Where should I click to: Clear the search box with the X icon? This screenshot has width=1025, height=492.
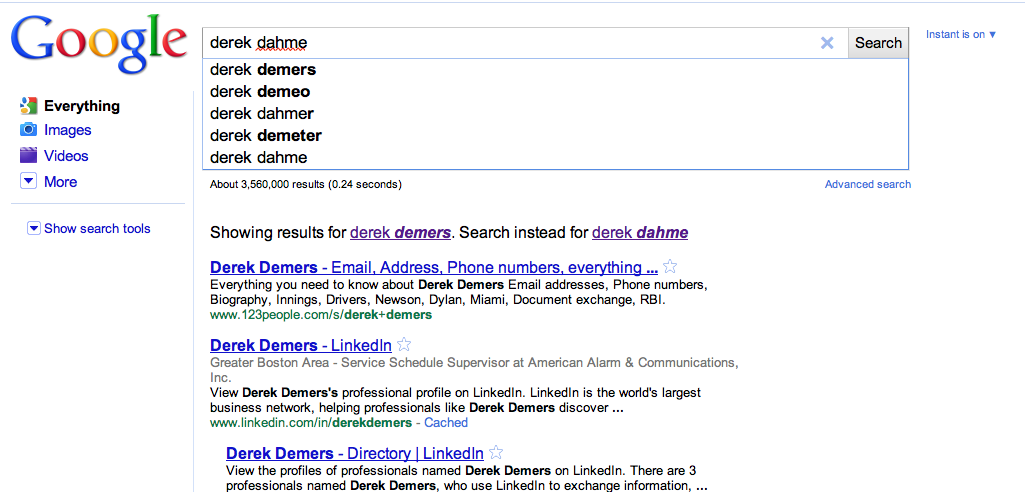coord(827,43)
